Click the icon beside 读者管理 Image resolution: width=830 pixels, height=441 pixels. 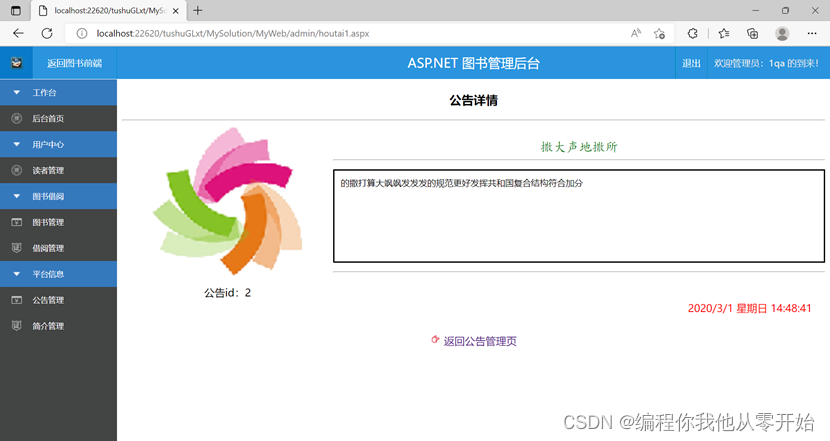17,170
